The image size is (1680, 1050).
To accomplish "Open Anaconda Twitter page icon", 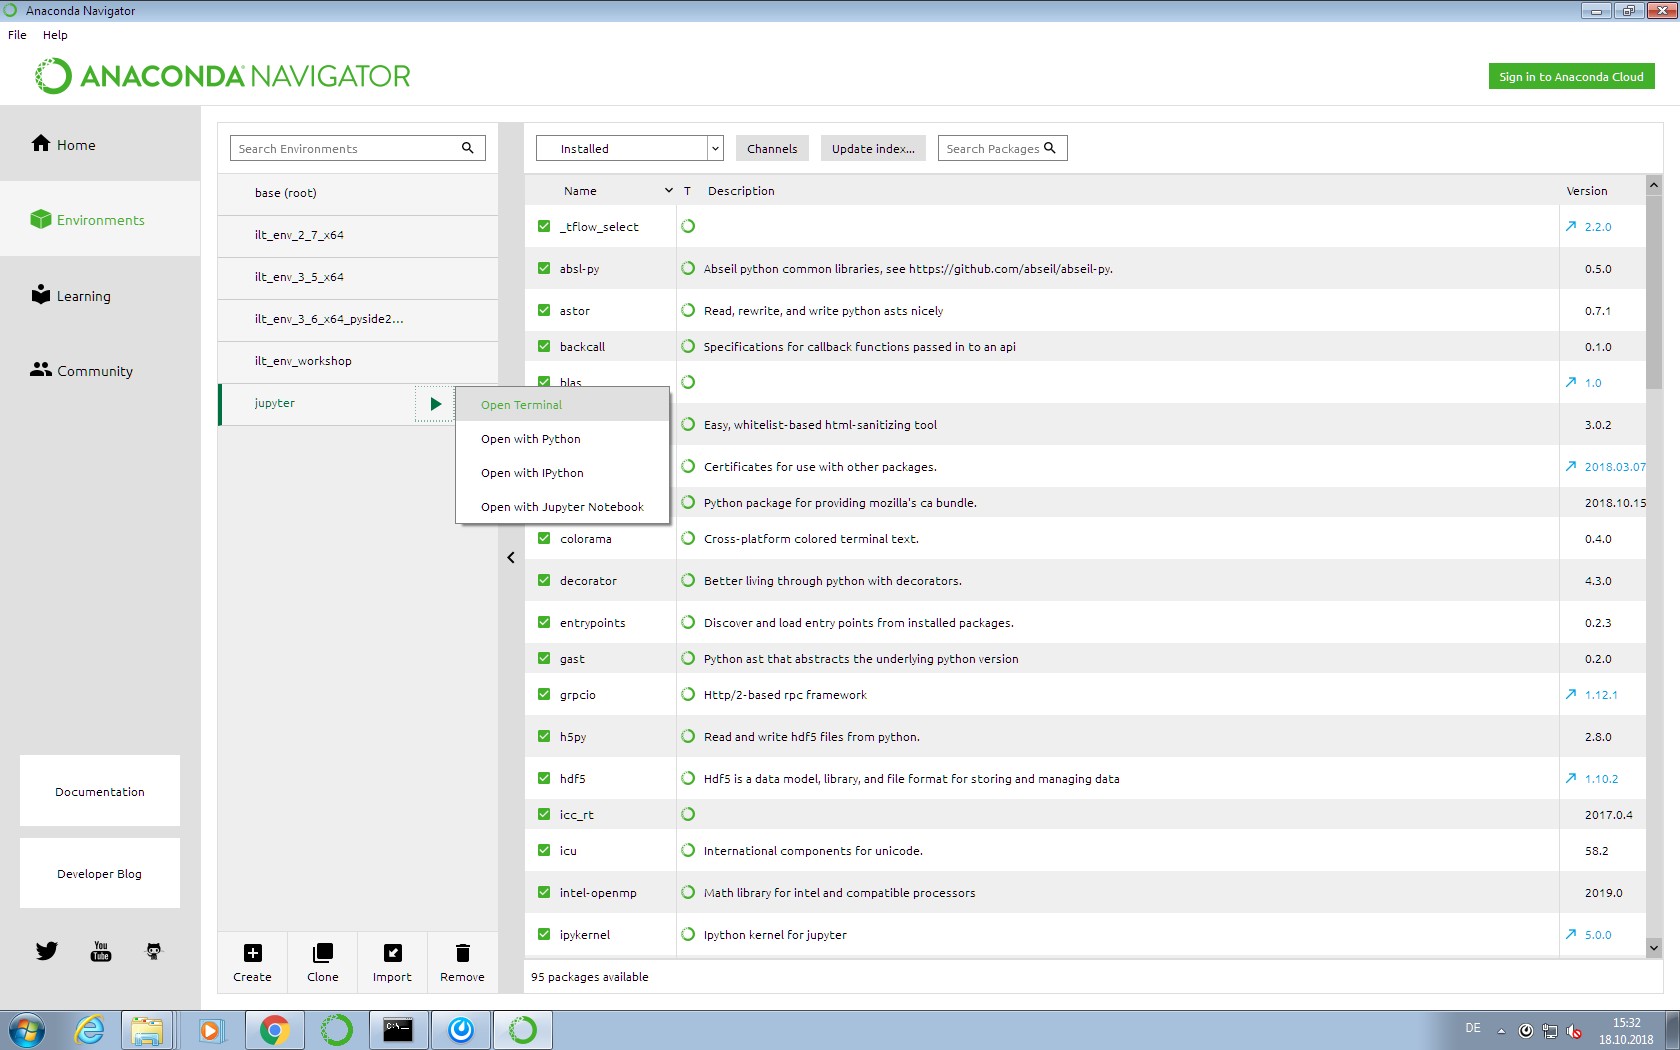I will coord(47,950).
